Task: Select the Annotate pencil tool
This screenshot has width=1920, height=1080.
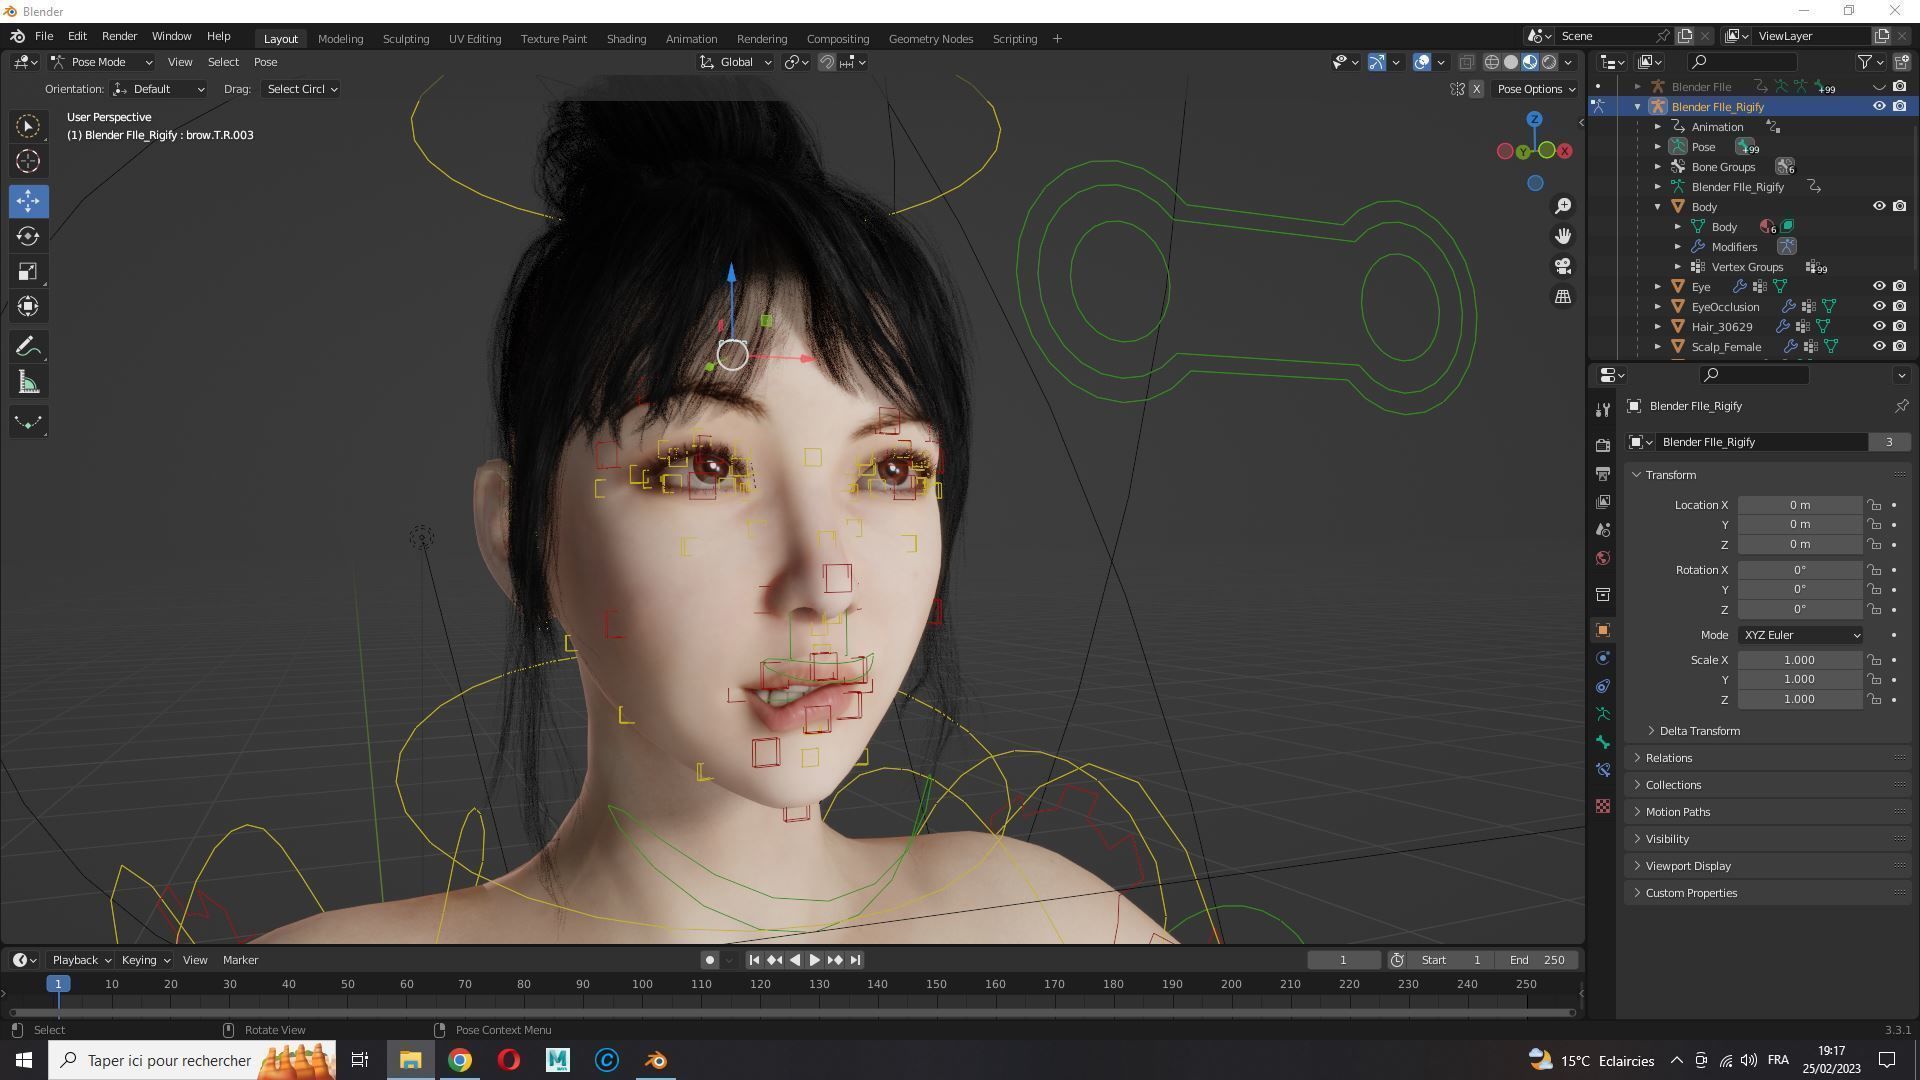Action: click(28, 347)
